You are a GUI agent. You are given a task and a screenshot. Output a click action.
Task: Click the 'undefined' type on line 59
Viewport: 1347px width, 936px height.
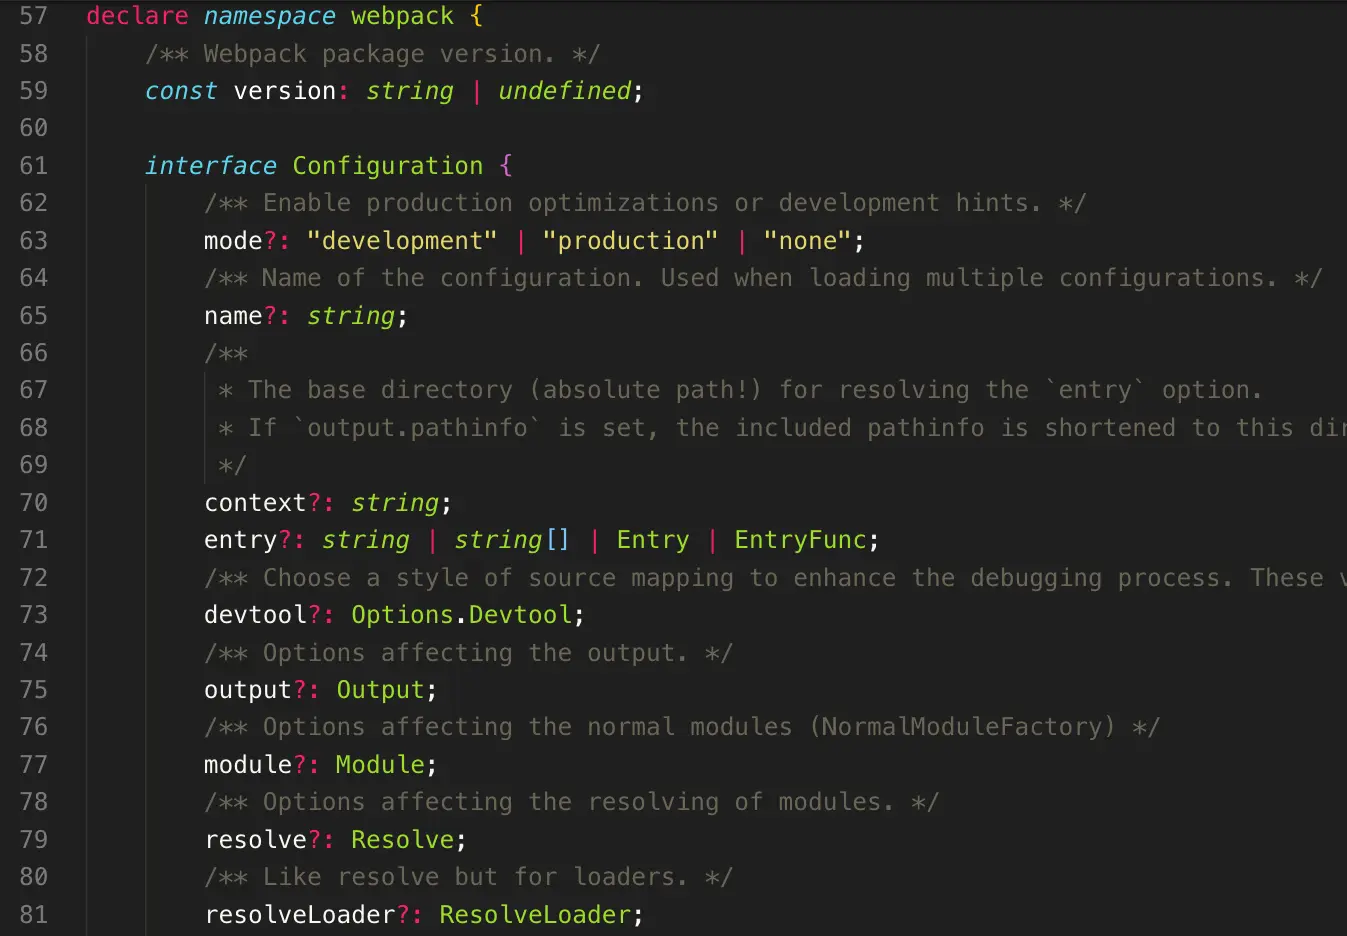(564, 91)
